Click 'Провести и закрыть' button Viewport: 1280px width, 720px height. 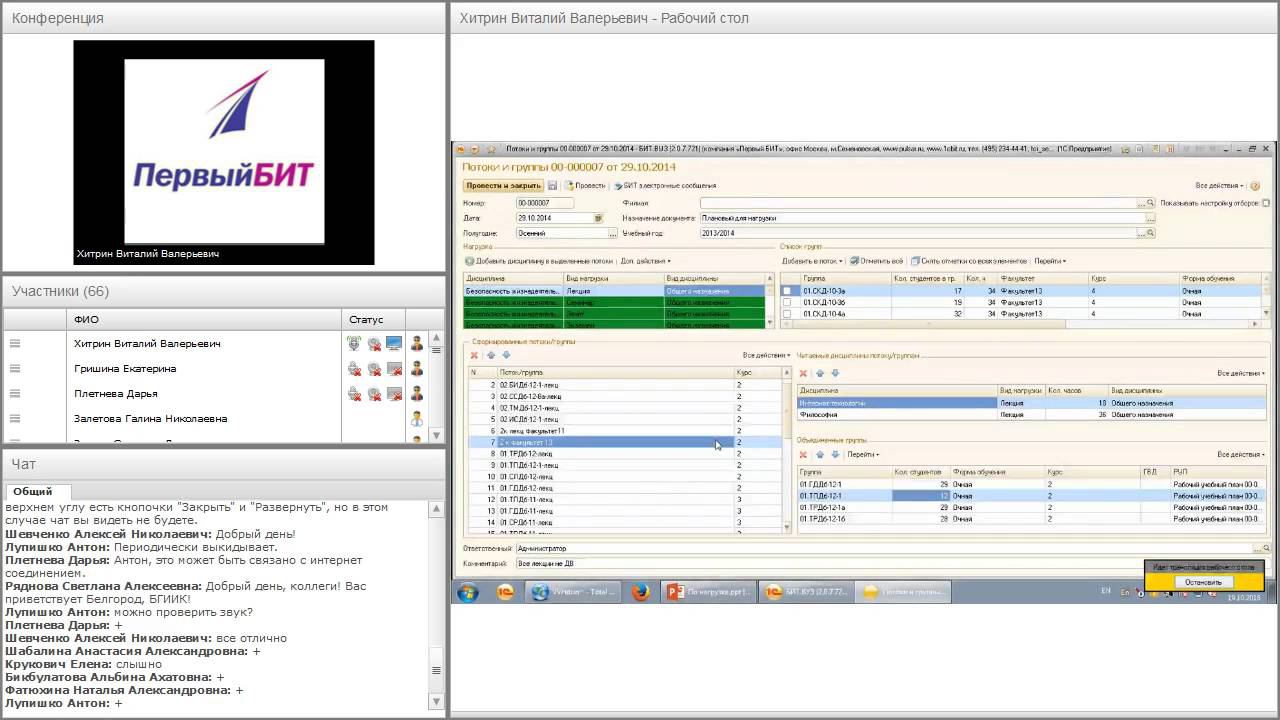tap(503, 186)
